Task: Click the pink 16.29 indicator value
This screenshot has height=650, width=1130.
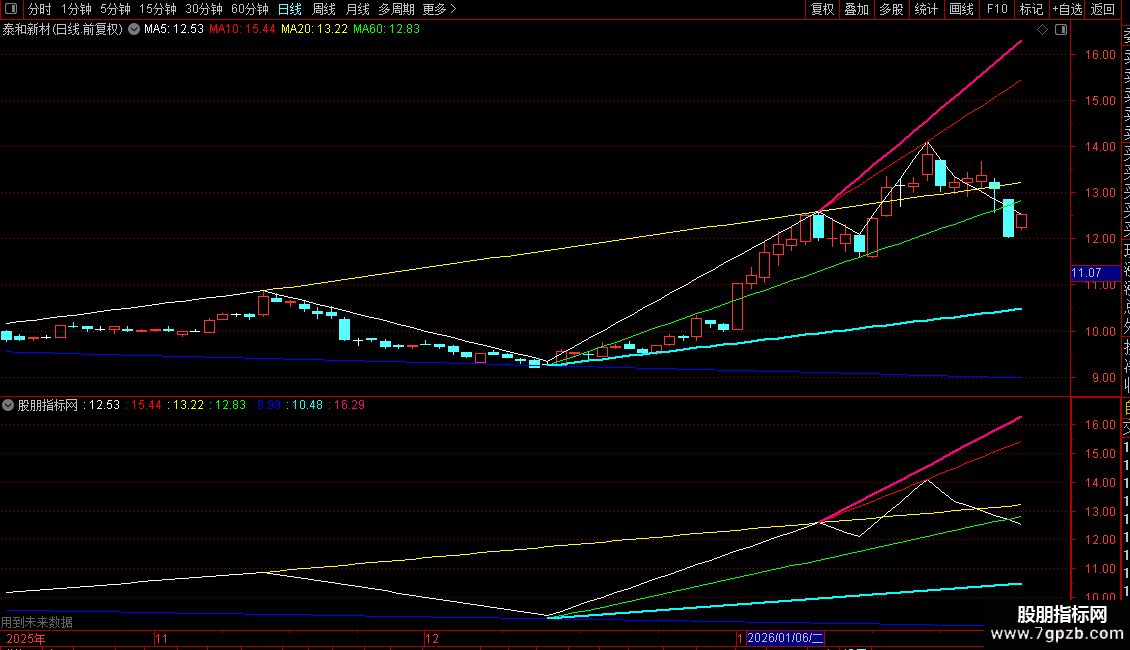Action: point(350,405)
